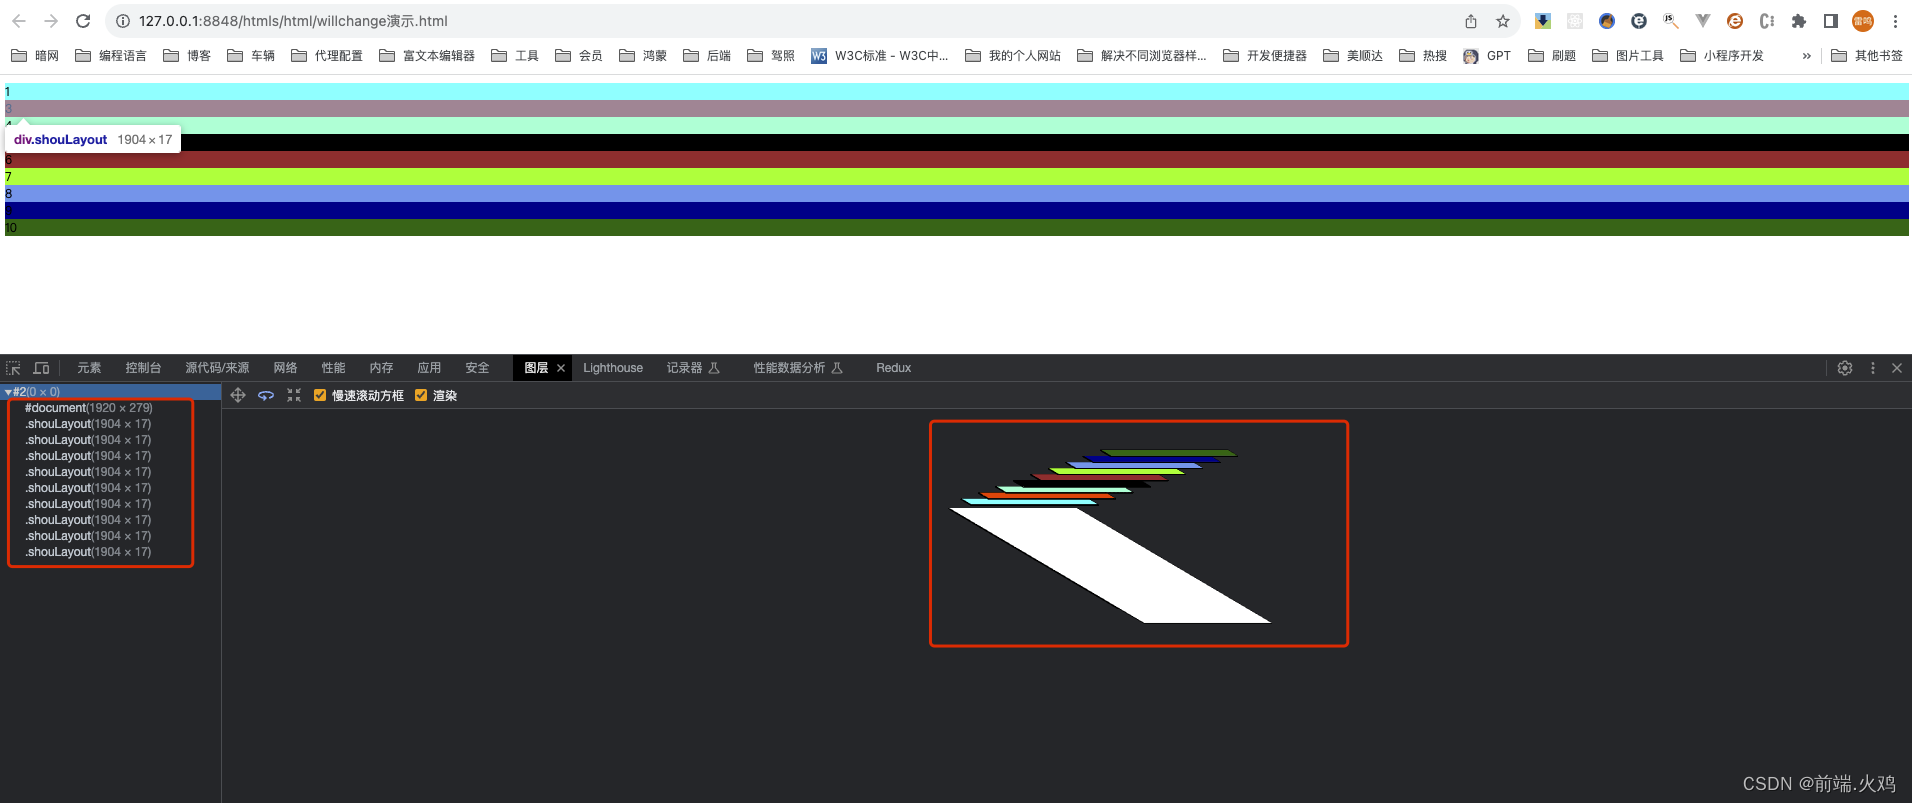Select the pan mode tool in Layers
Viewport: 1912px width, 803px height.
pyautogui.click(x=238, y=395)
